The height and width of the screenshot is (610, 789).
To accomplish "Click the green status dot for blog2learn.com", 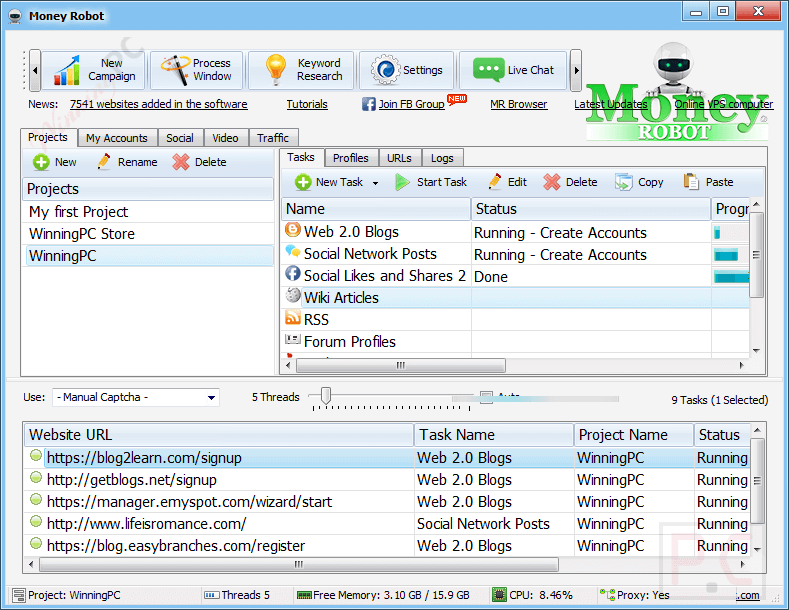I will 36,455.
